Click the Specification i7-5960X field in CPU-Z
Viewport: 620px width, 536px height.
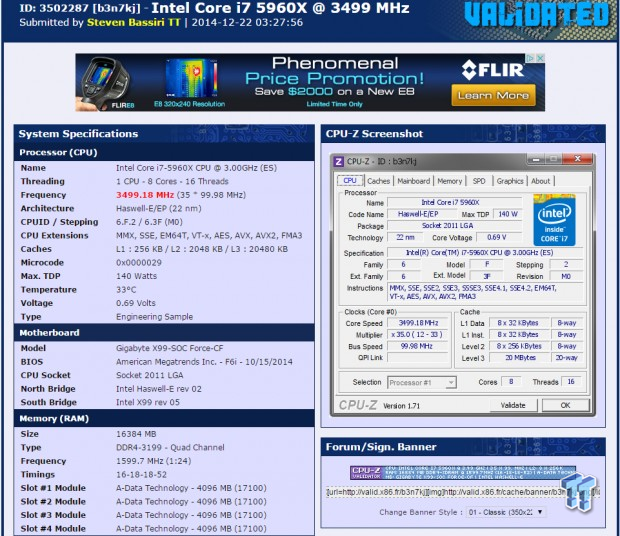(x=484, y=253)
